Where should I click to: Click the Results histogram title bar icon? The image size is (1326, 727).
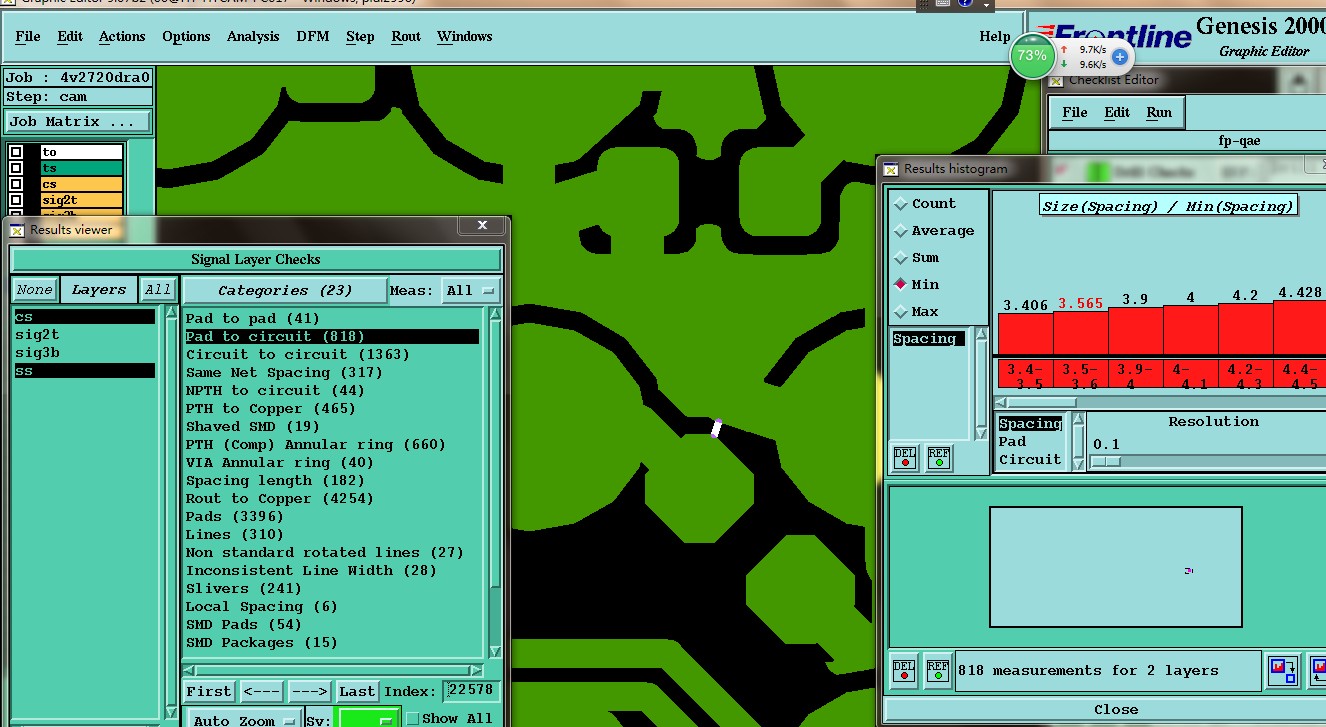tap(891, 169)
